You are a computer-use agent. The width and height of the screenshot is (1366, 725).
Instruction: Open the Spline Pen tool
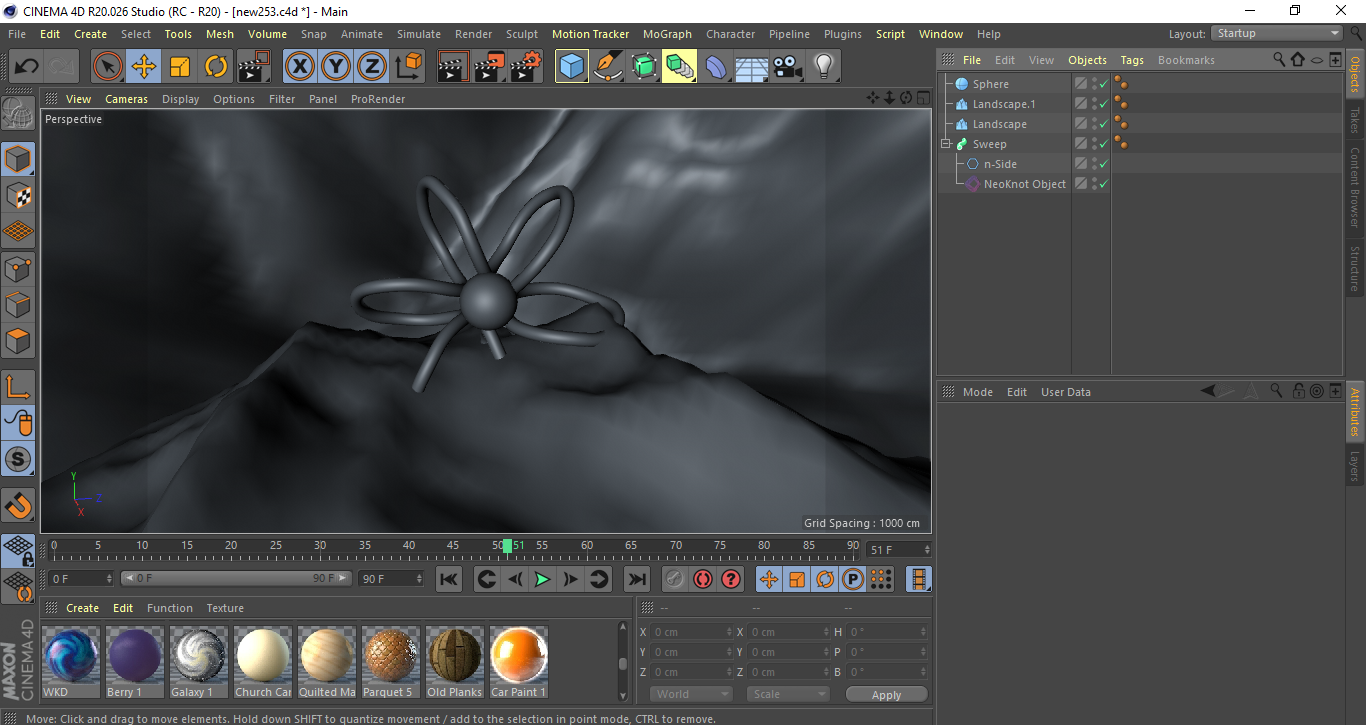(608, 67)
